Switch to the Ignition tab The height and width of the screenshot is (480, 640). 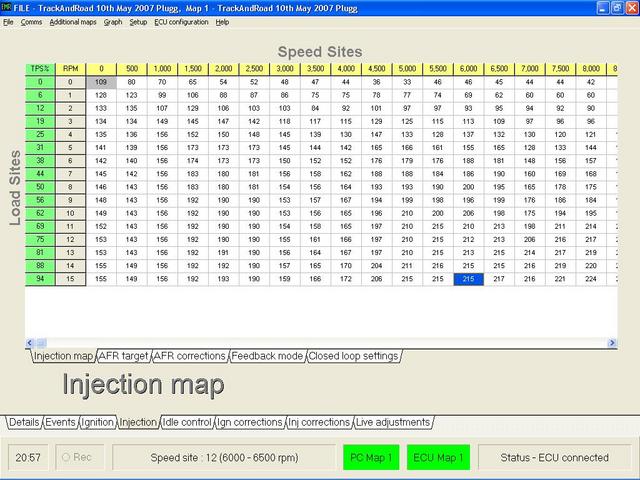97,423
